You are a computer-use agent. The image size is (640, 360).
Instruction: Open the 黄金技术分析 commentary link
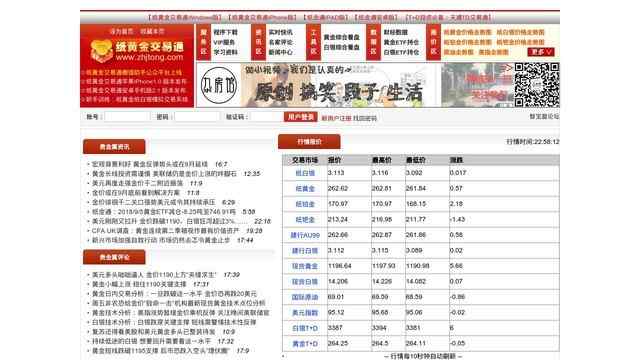[x=180, y=313]
